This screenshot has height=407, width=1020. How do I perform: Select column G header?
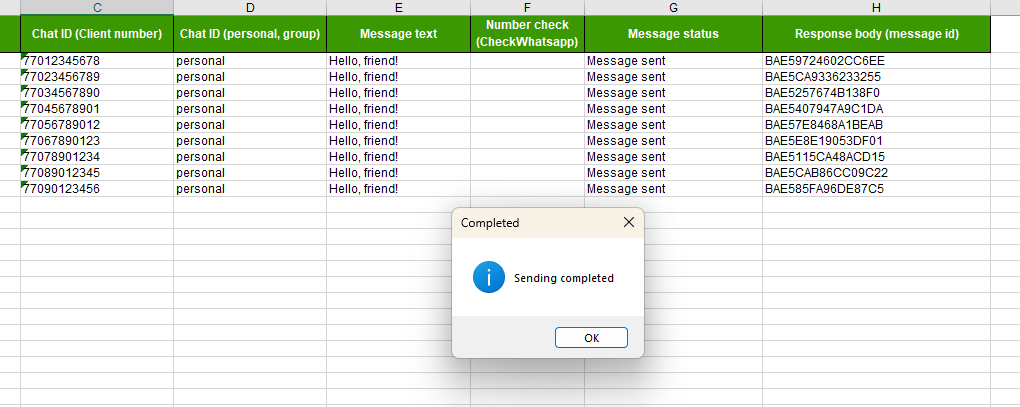(673, 8)
